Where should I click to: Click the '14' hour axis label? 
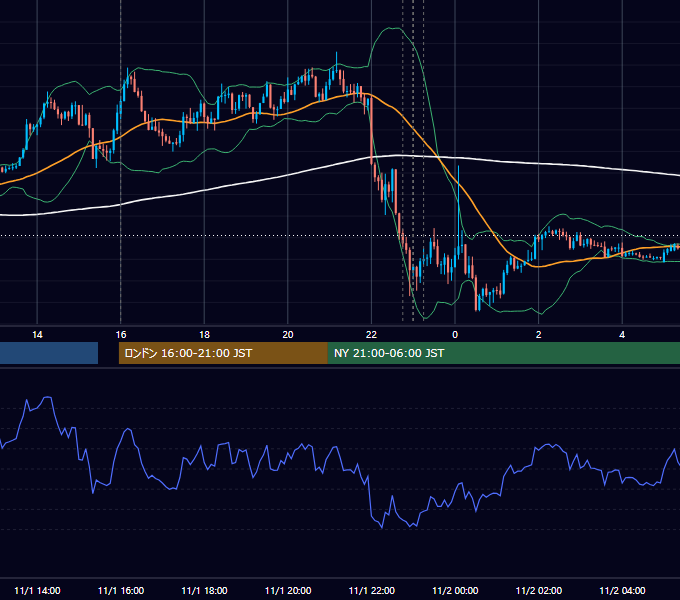pos(37,335)
